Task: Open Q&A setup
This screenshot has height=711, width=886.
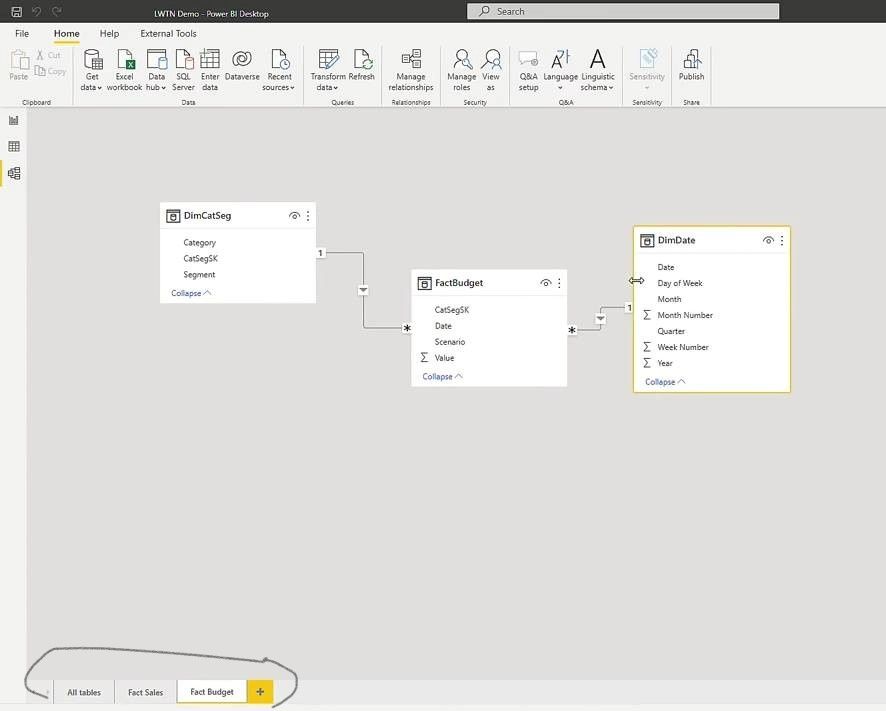Action: (x=528, y=70)
